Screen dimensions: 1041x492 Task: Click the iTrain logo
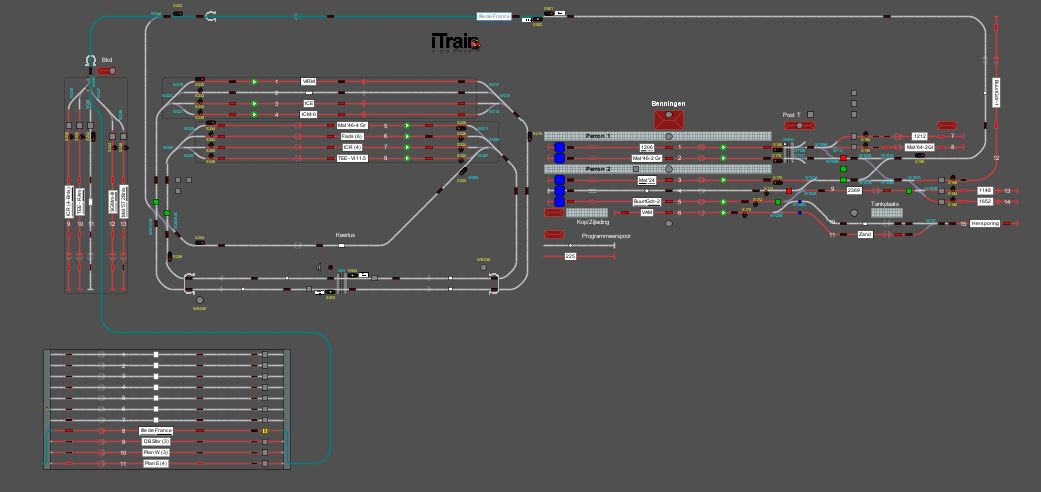(455, 42)
